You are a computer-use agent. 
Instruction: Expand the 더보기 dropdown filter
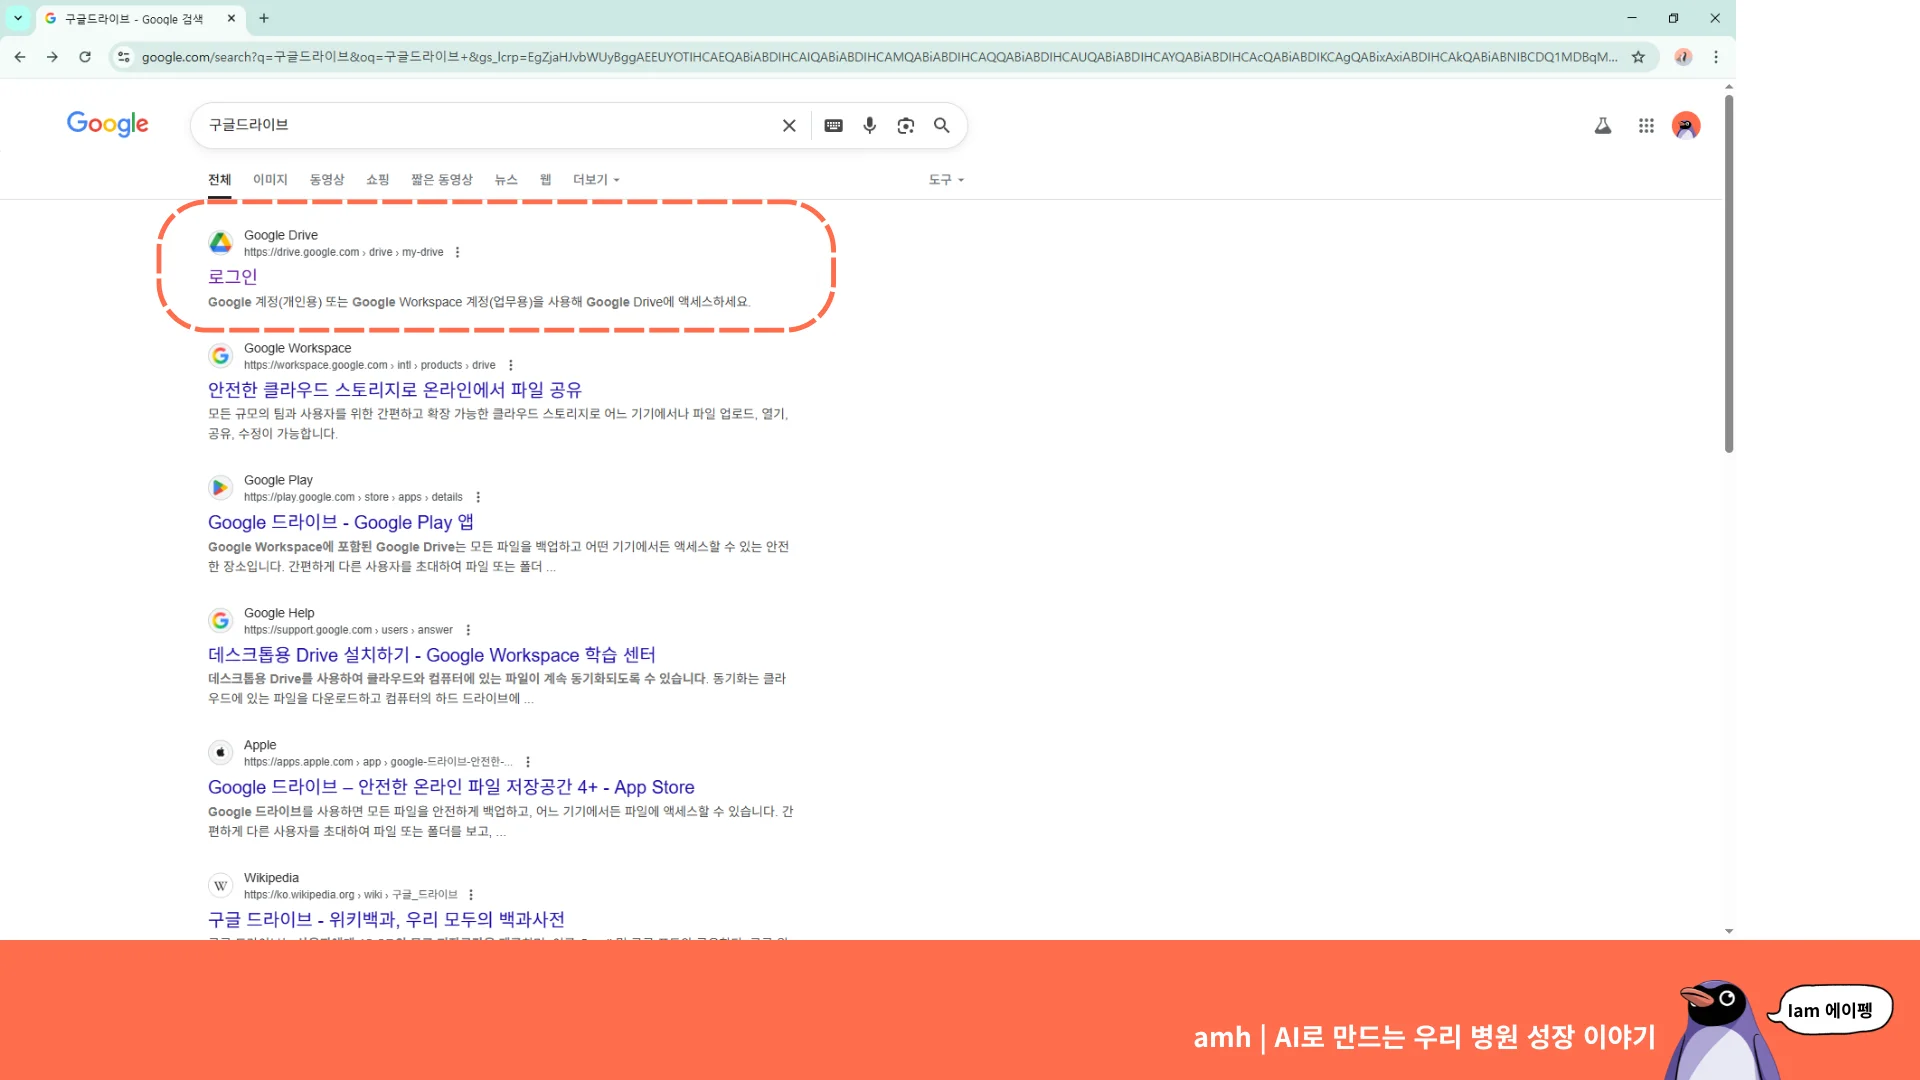[x=596, y=180]
